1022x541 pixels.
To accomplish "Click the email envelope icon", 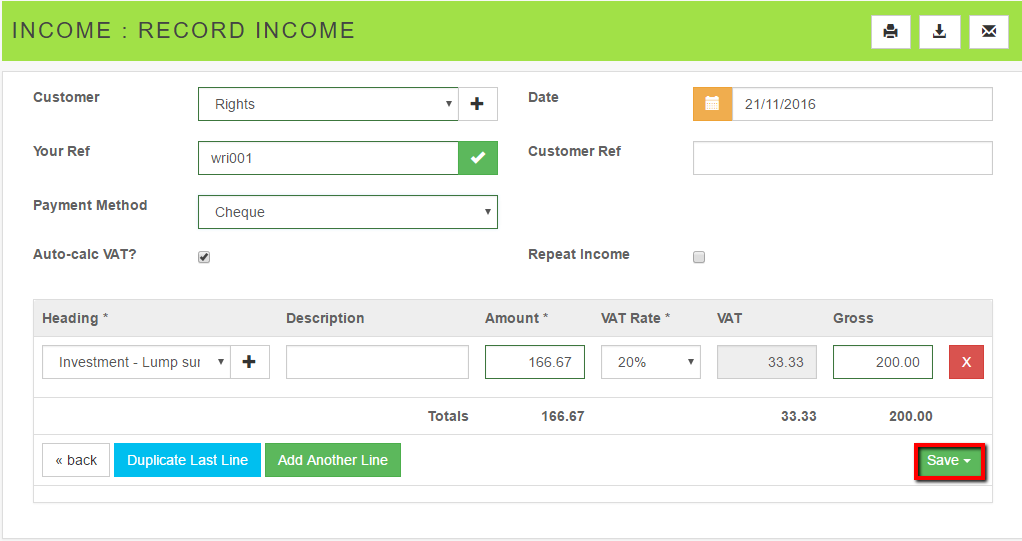I will tap(988, 32).
